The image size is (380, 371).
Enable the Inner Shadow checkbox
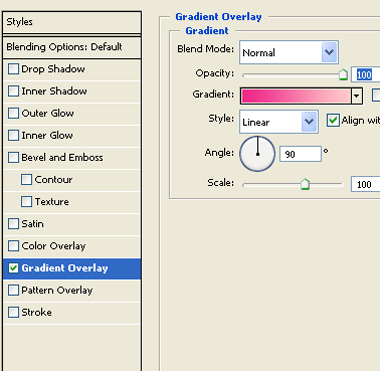pyautogui.click(x=13, y=91)
